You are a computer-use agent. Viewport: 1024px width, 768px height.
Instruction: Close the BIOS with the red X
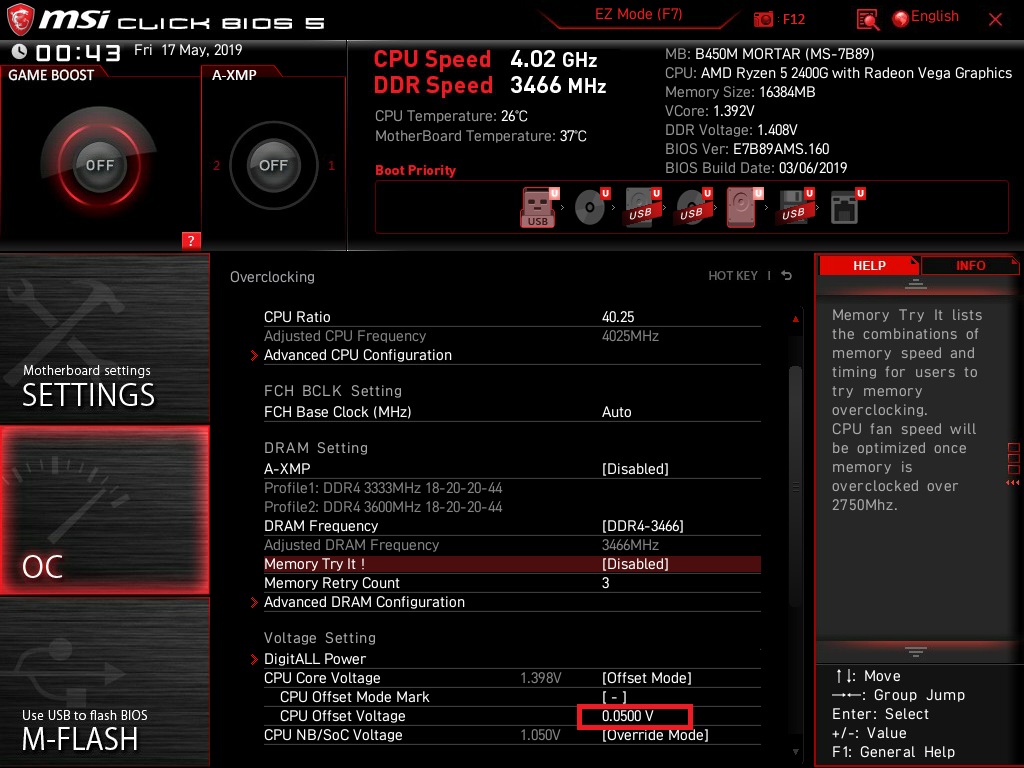pyautogui.click(x=995, y=20)
